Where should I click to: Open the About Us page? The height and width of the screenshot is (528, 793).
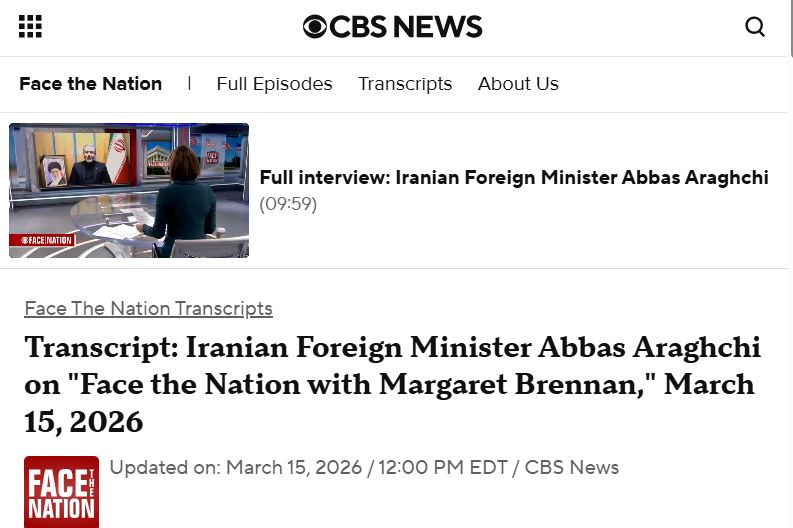(x=518, y=84)
